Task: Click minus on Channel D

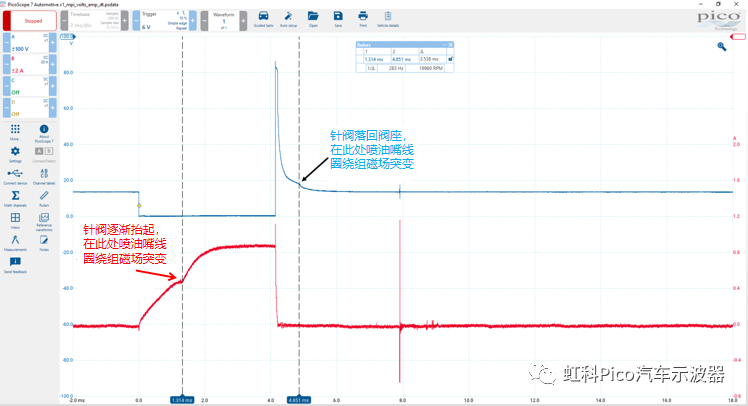Action: pyautogui.click(x=7, y=108)
